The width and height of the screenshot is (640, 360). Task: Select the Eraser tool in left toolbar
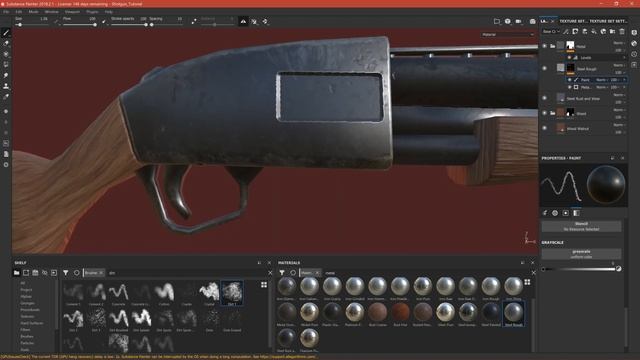tap(6, 43)
